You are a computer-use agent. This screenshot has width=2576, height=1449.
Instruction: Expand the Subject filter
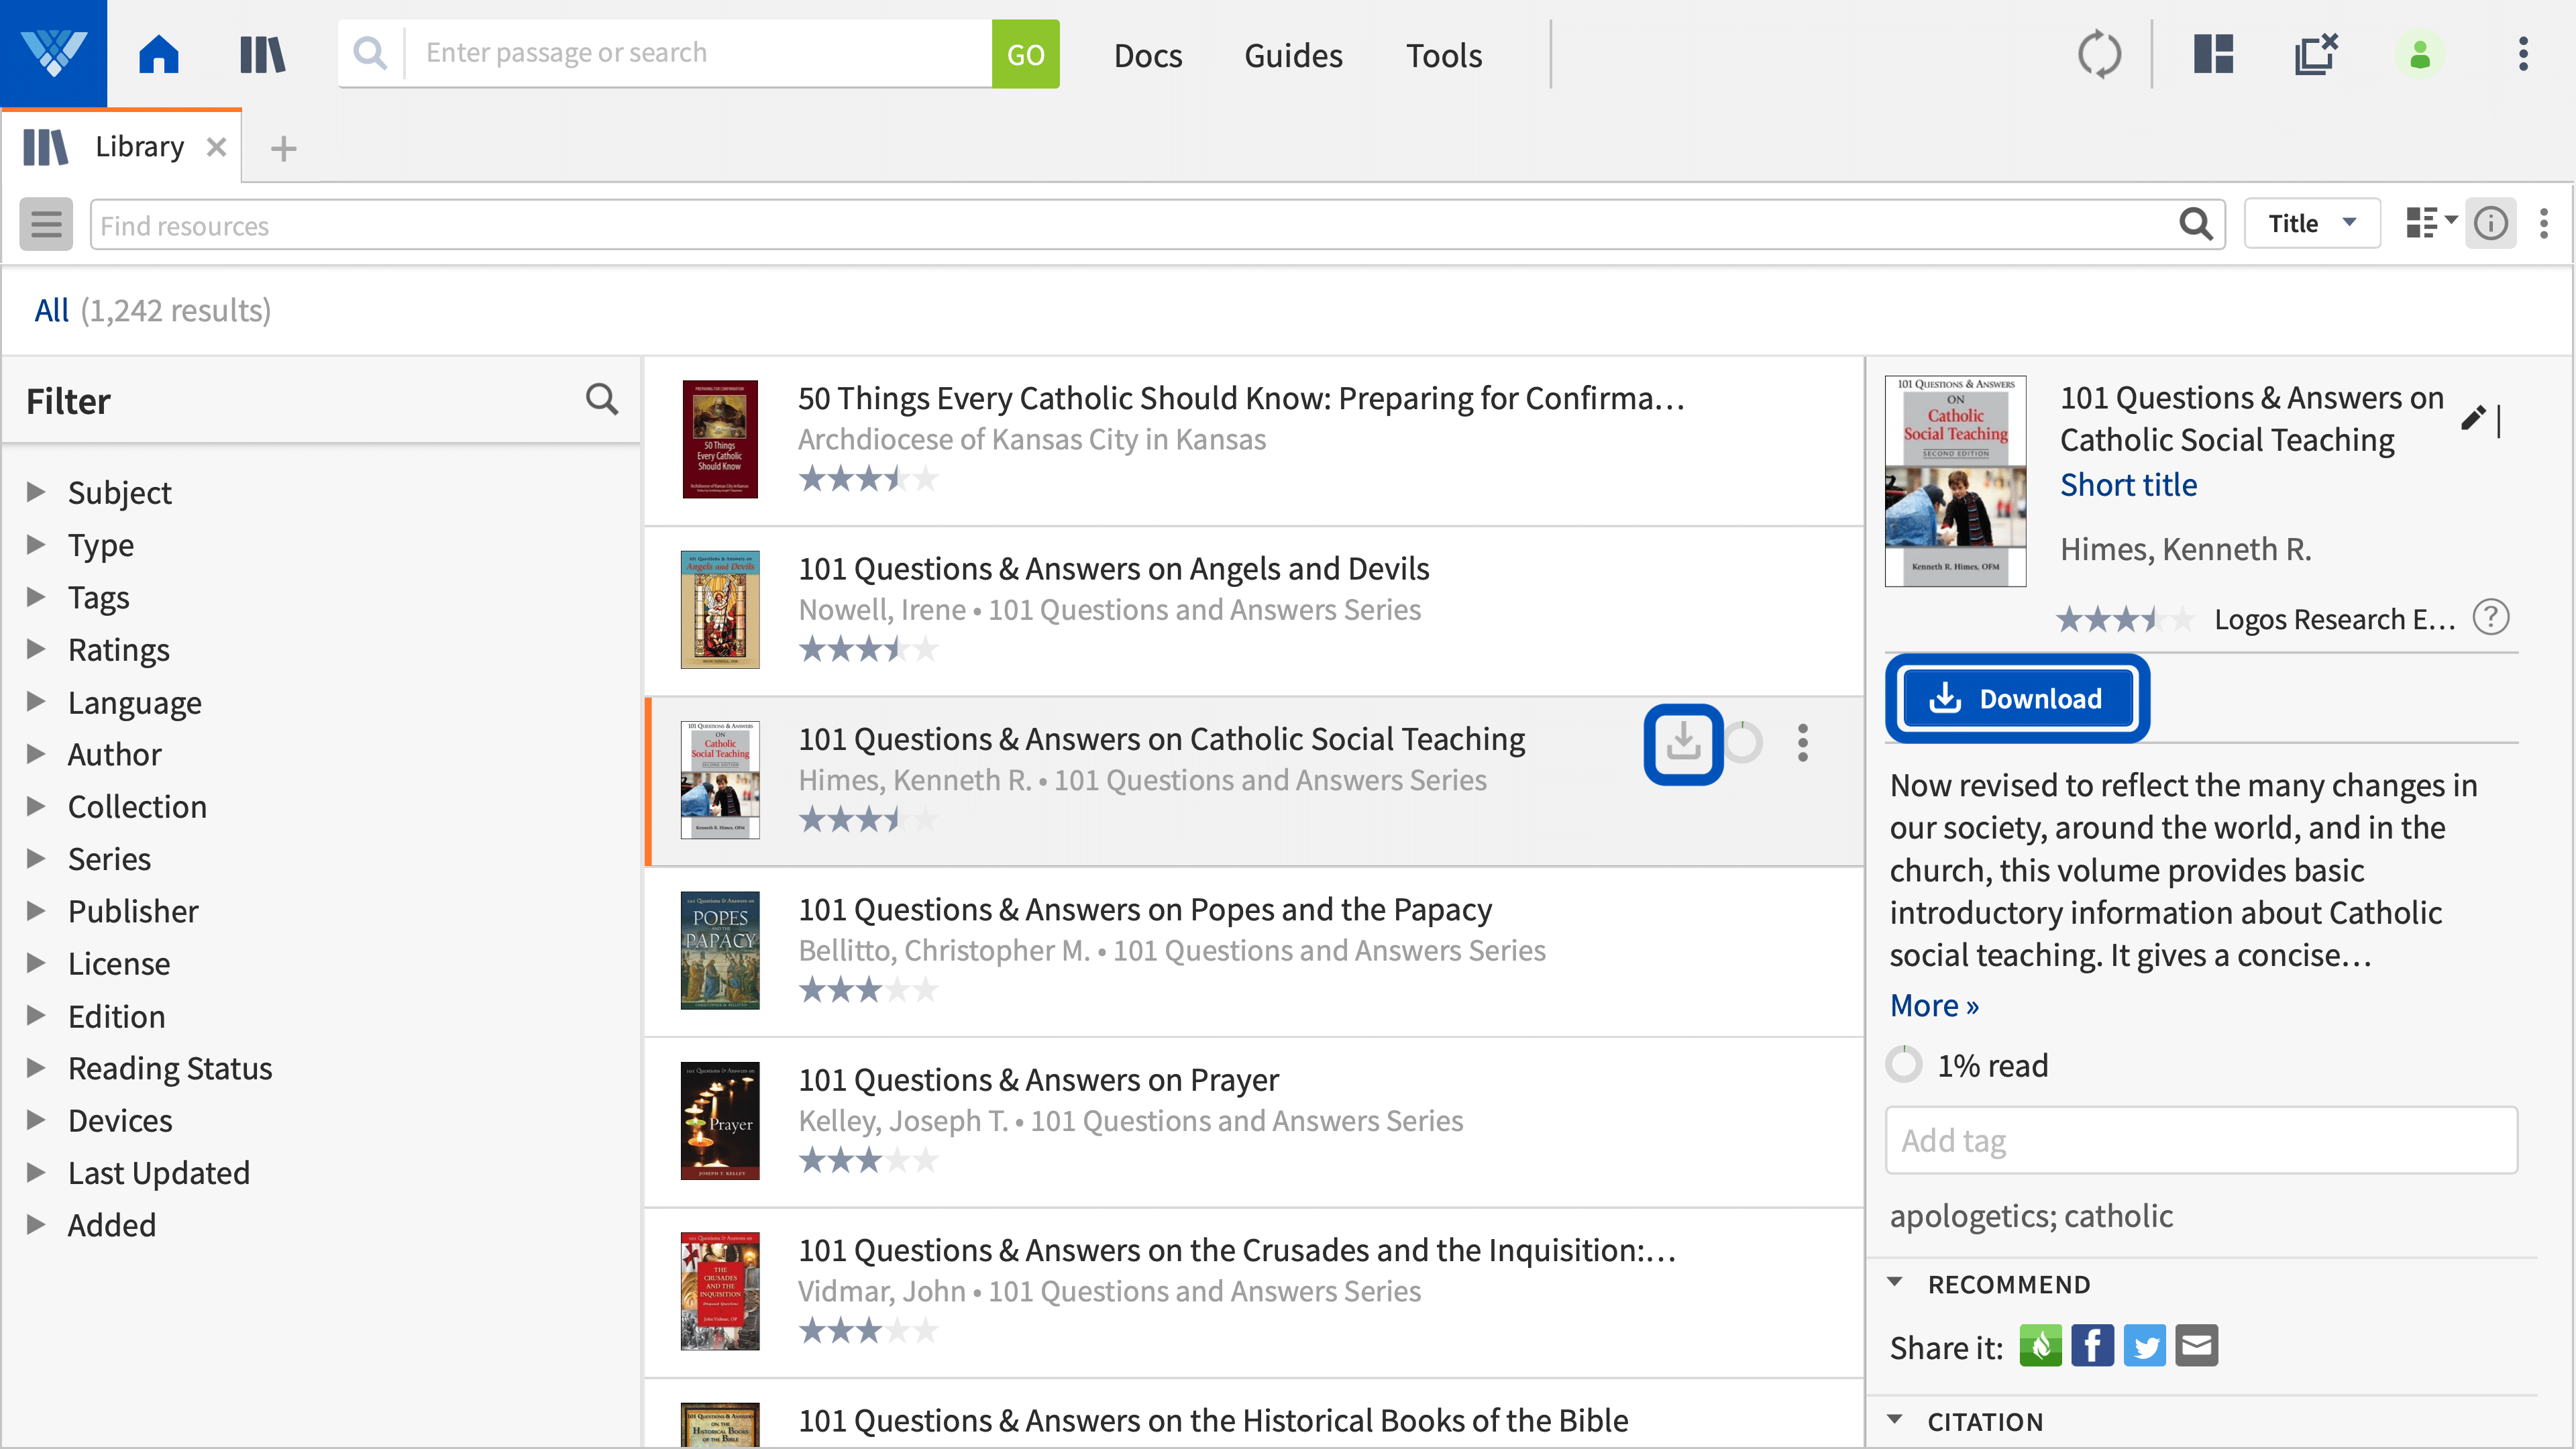pos(36,491)
